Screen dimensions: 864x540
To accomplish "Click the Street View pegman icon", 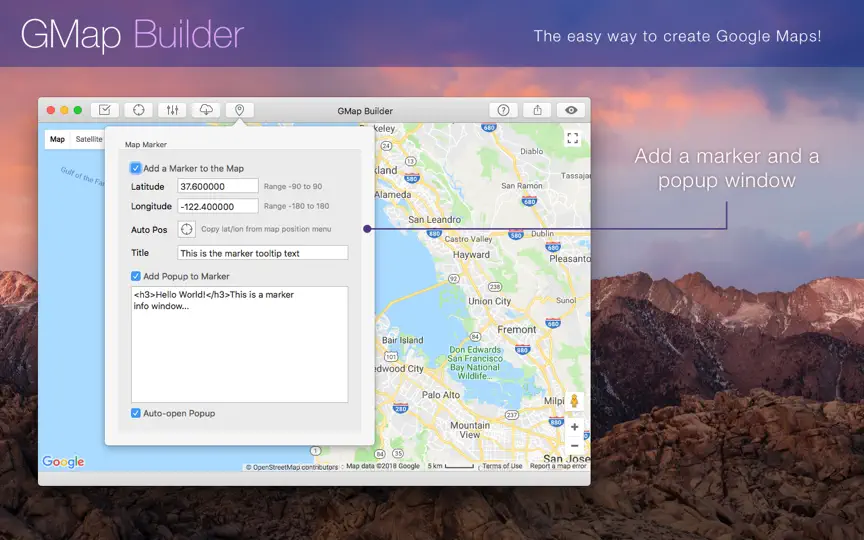I will 574,401.
